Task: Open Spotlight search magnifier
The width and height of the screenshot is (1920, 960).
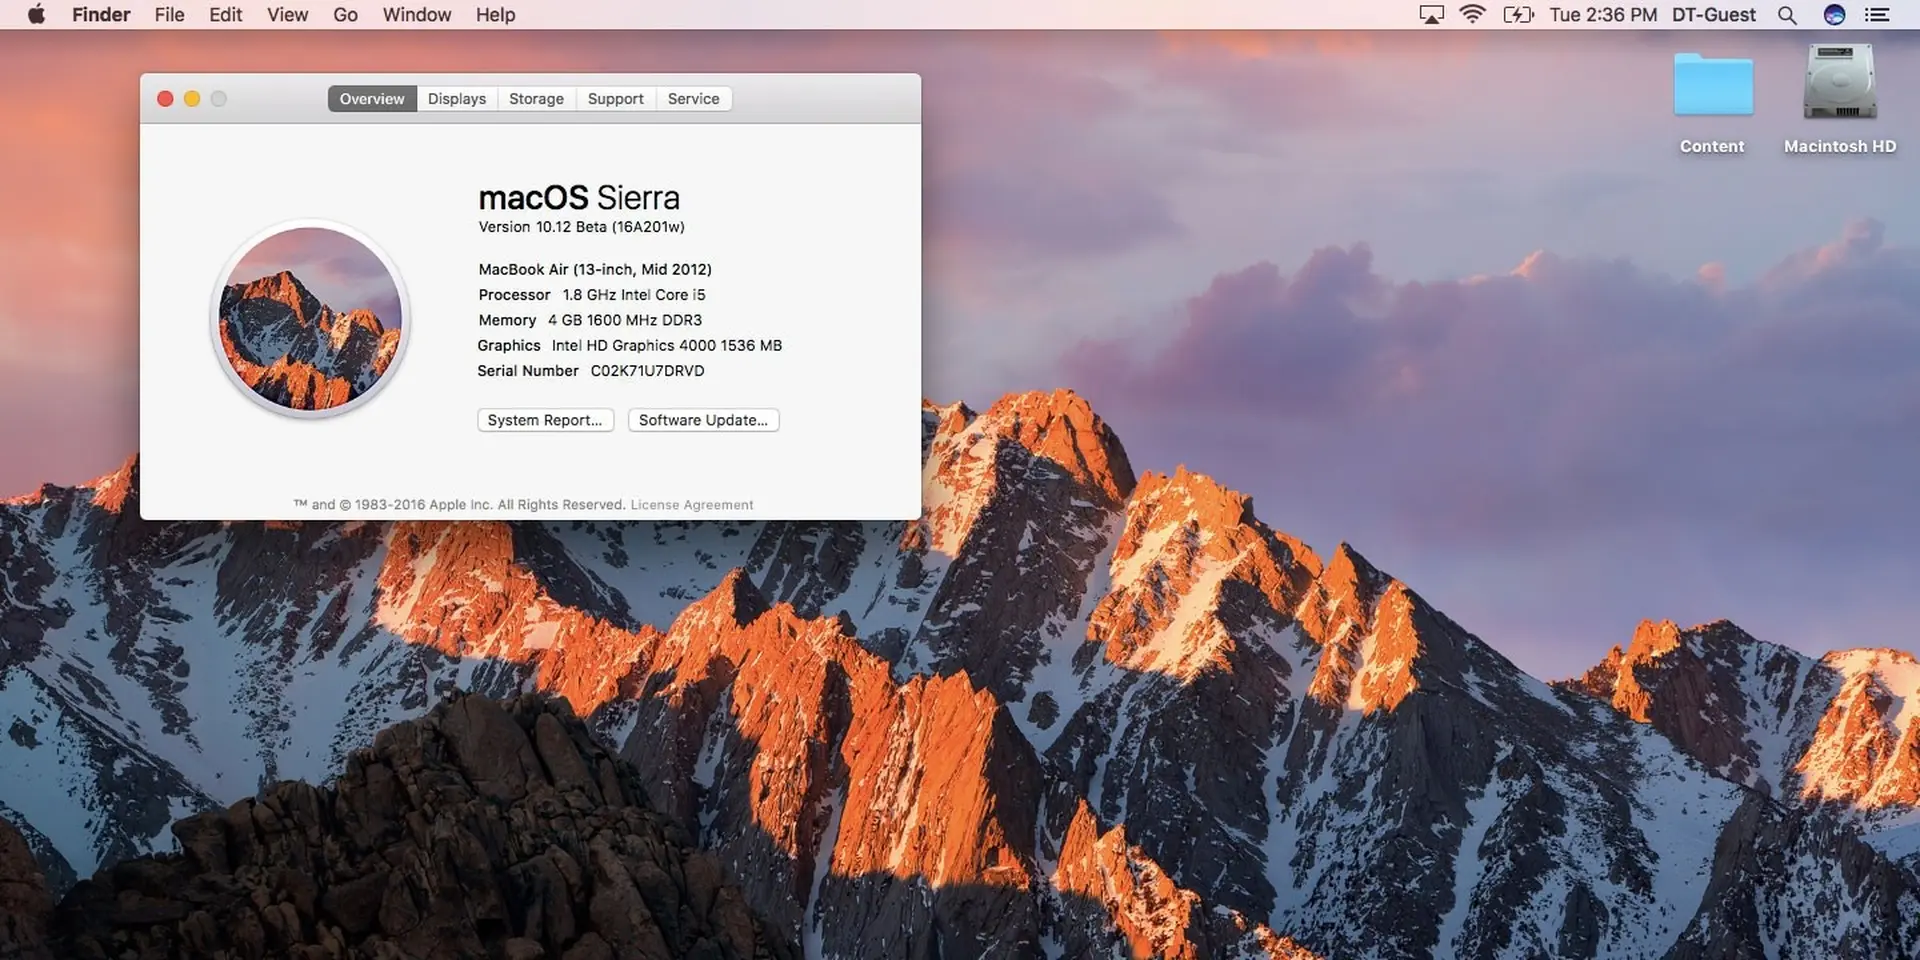Action: (1787, 15)
